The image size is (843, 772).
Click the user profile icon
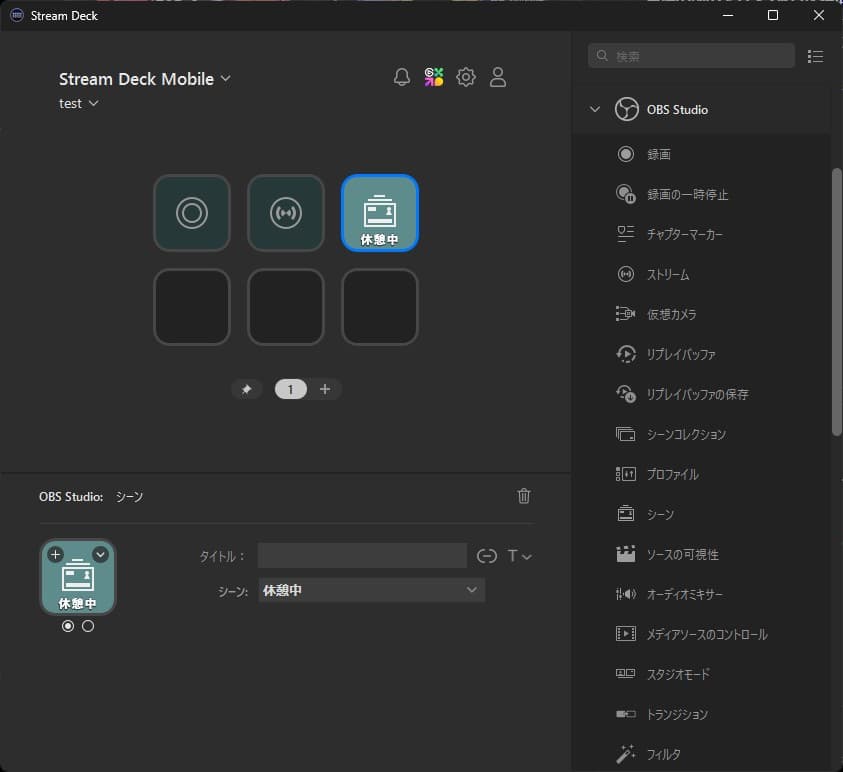[x=498, y=78]
